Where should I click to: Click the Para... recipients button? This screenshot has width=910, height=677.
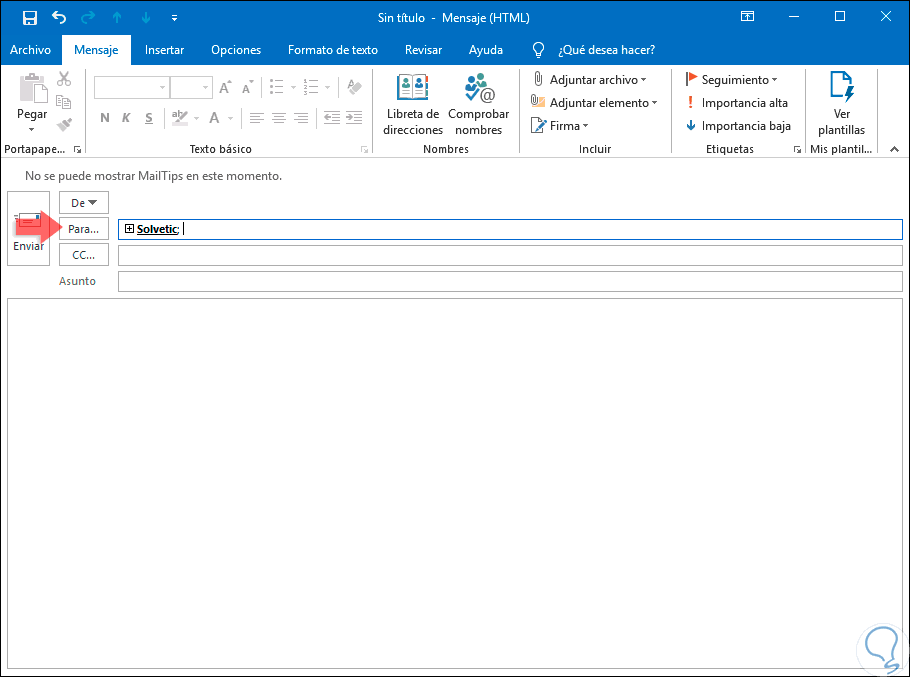[x=84, y=229]
